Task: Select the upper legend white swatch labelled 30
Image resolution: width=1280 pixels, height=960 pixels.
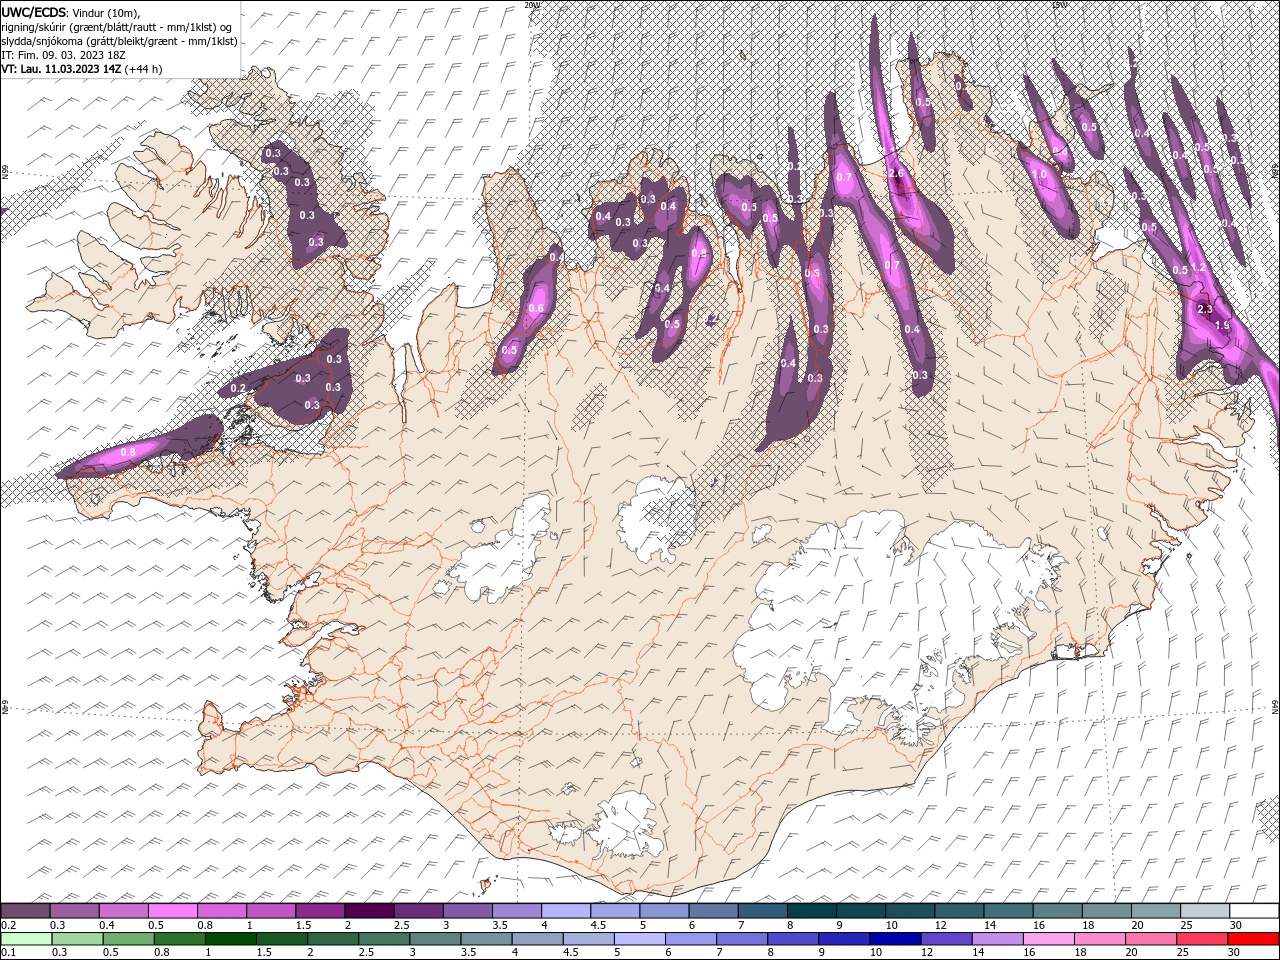Action: click(x=1255, y=911)
